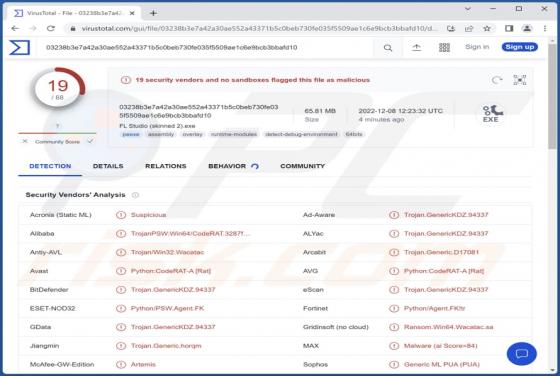Open the browser three-dot menu

pos(545,29)
